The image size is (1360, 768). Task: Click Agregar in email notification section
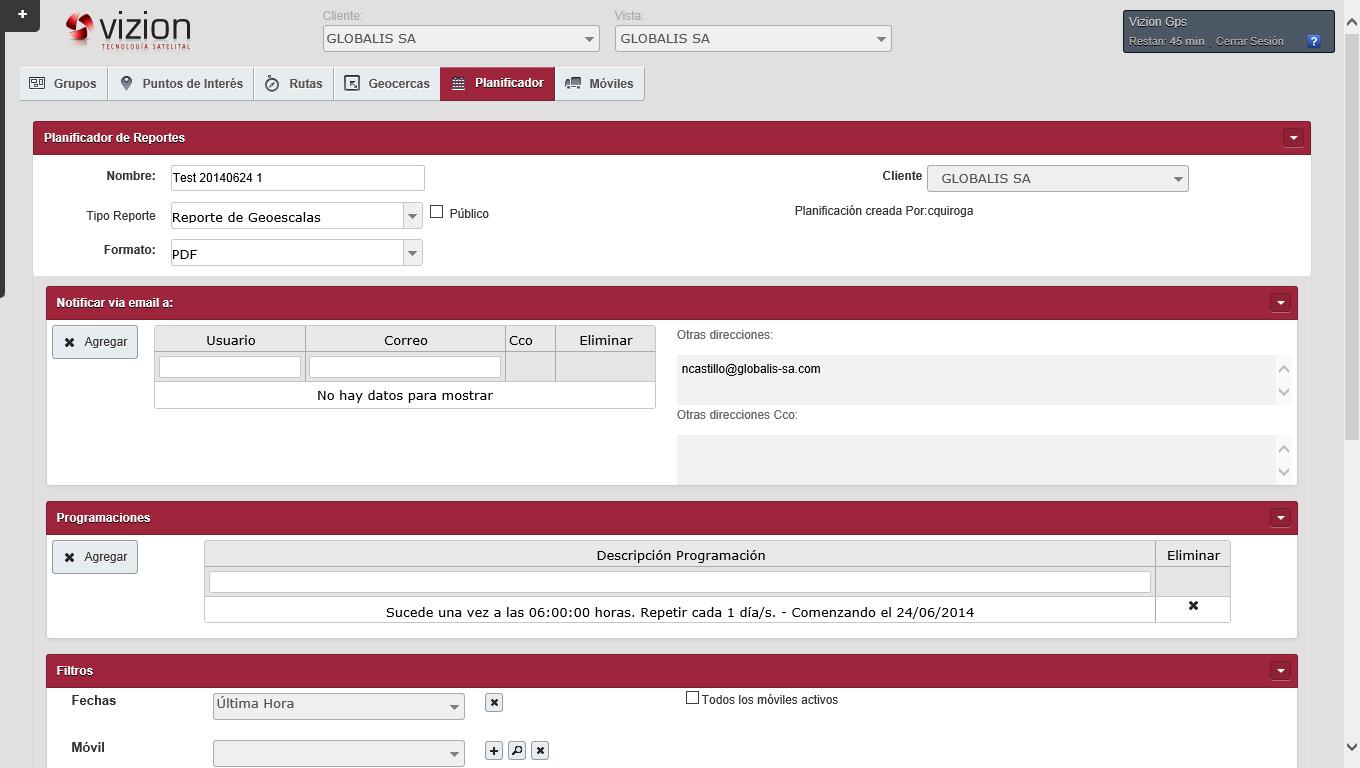tap(95, 342)
